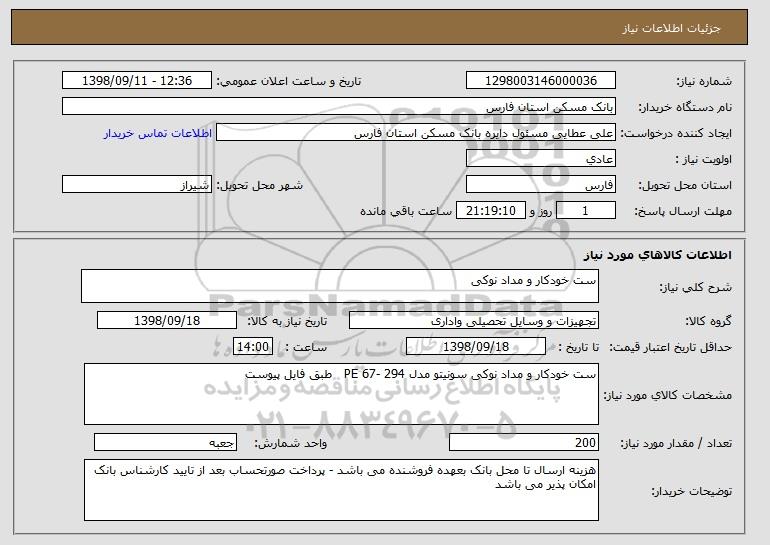Click the buyer notes text box
This screenshot has height=545, width=770.
(341, 490)
